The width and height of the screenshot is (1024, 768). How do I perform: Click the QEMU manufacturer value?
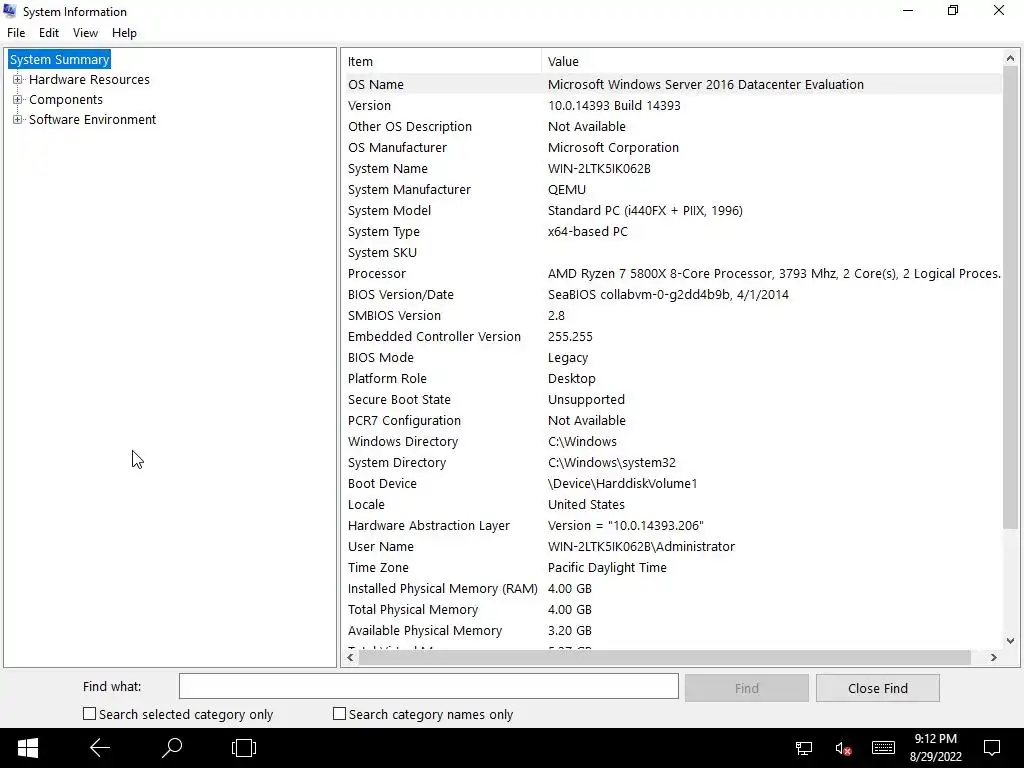click(567, 189)
